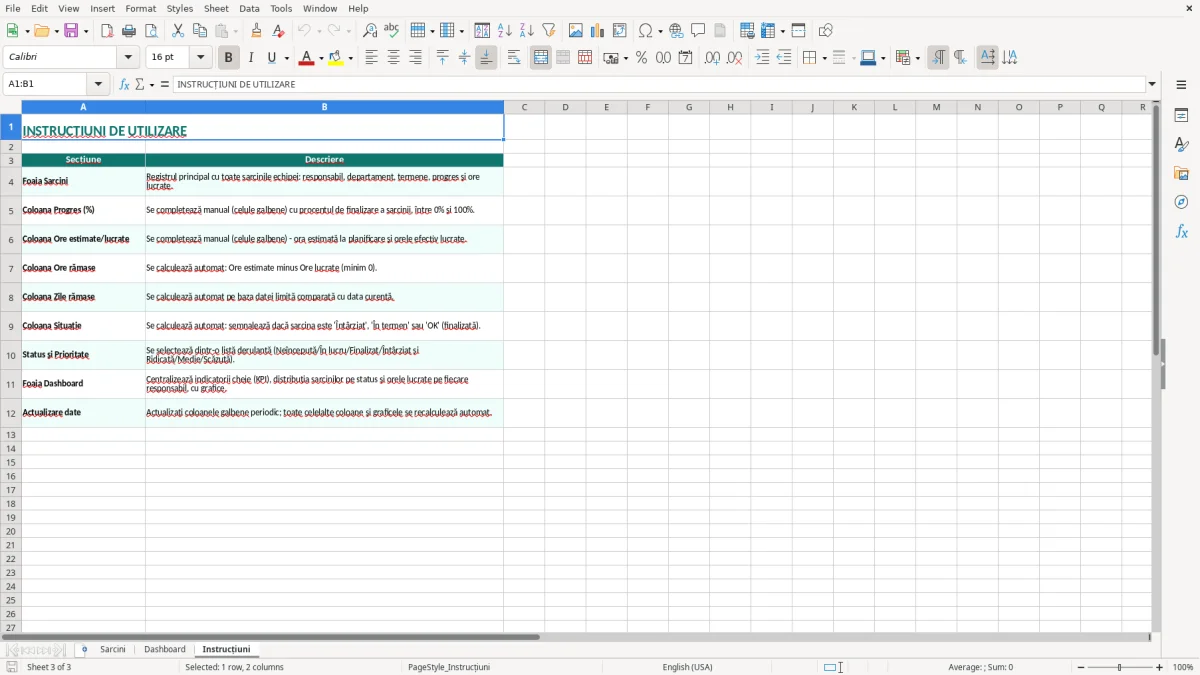Click Export as PDF icon

107,31
